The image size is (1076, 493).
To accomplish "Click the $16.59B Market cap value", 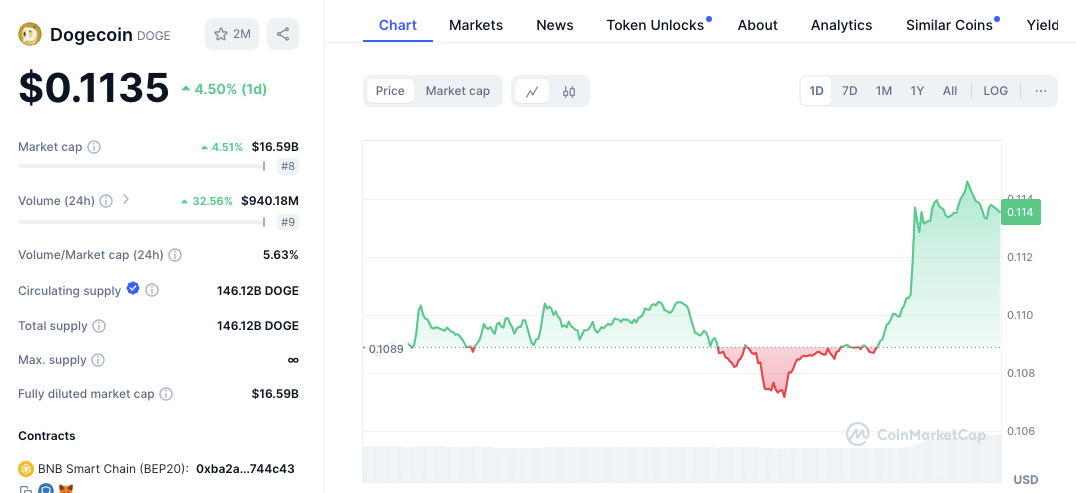I will click(274, 146).
